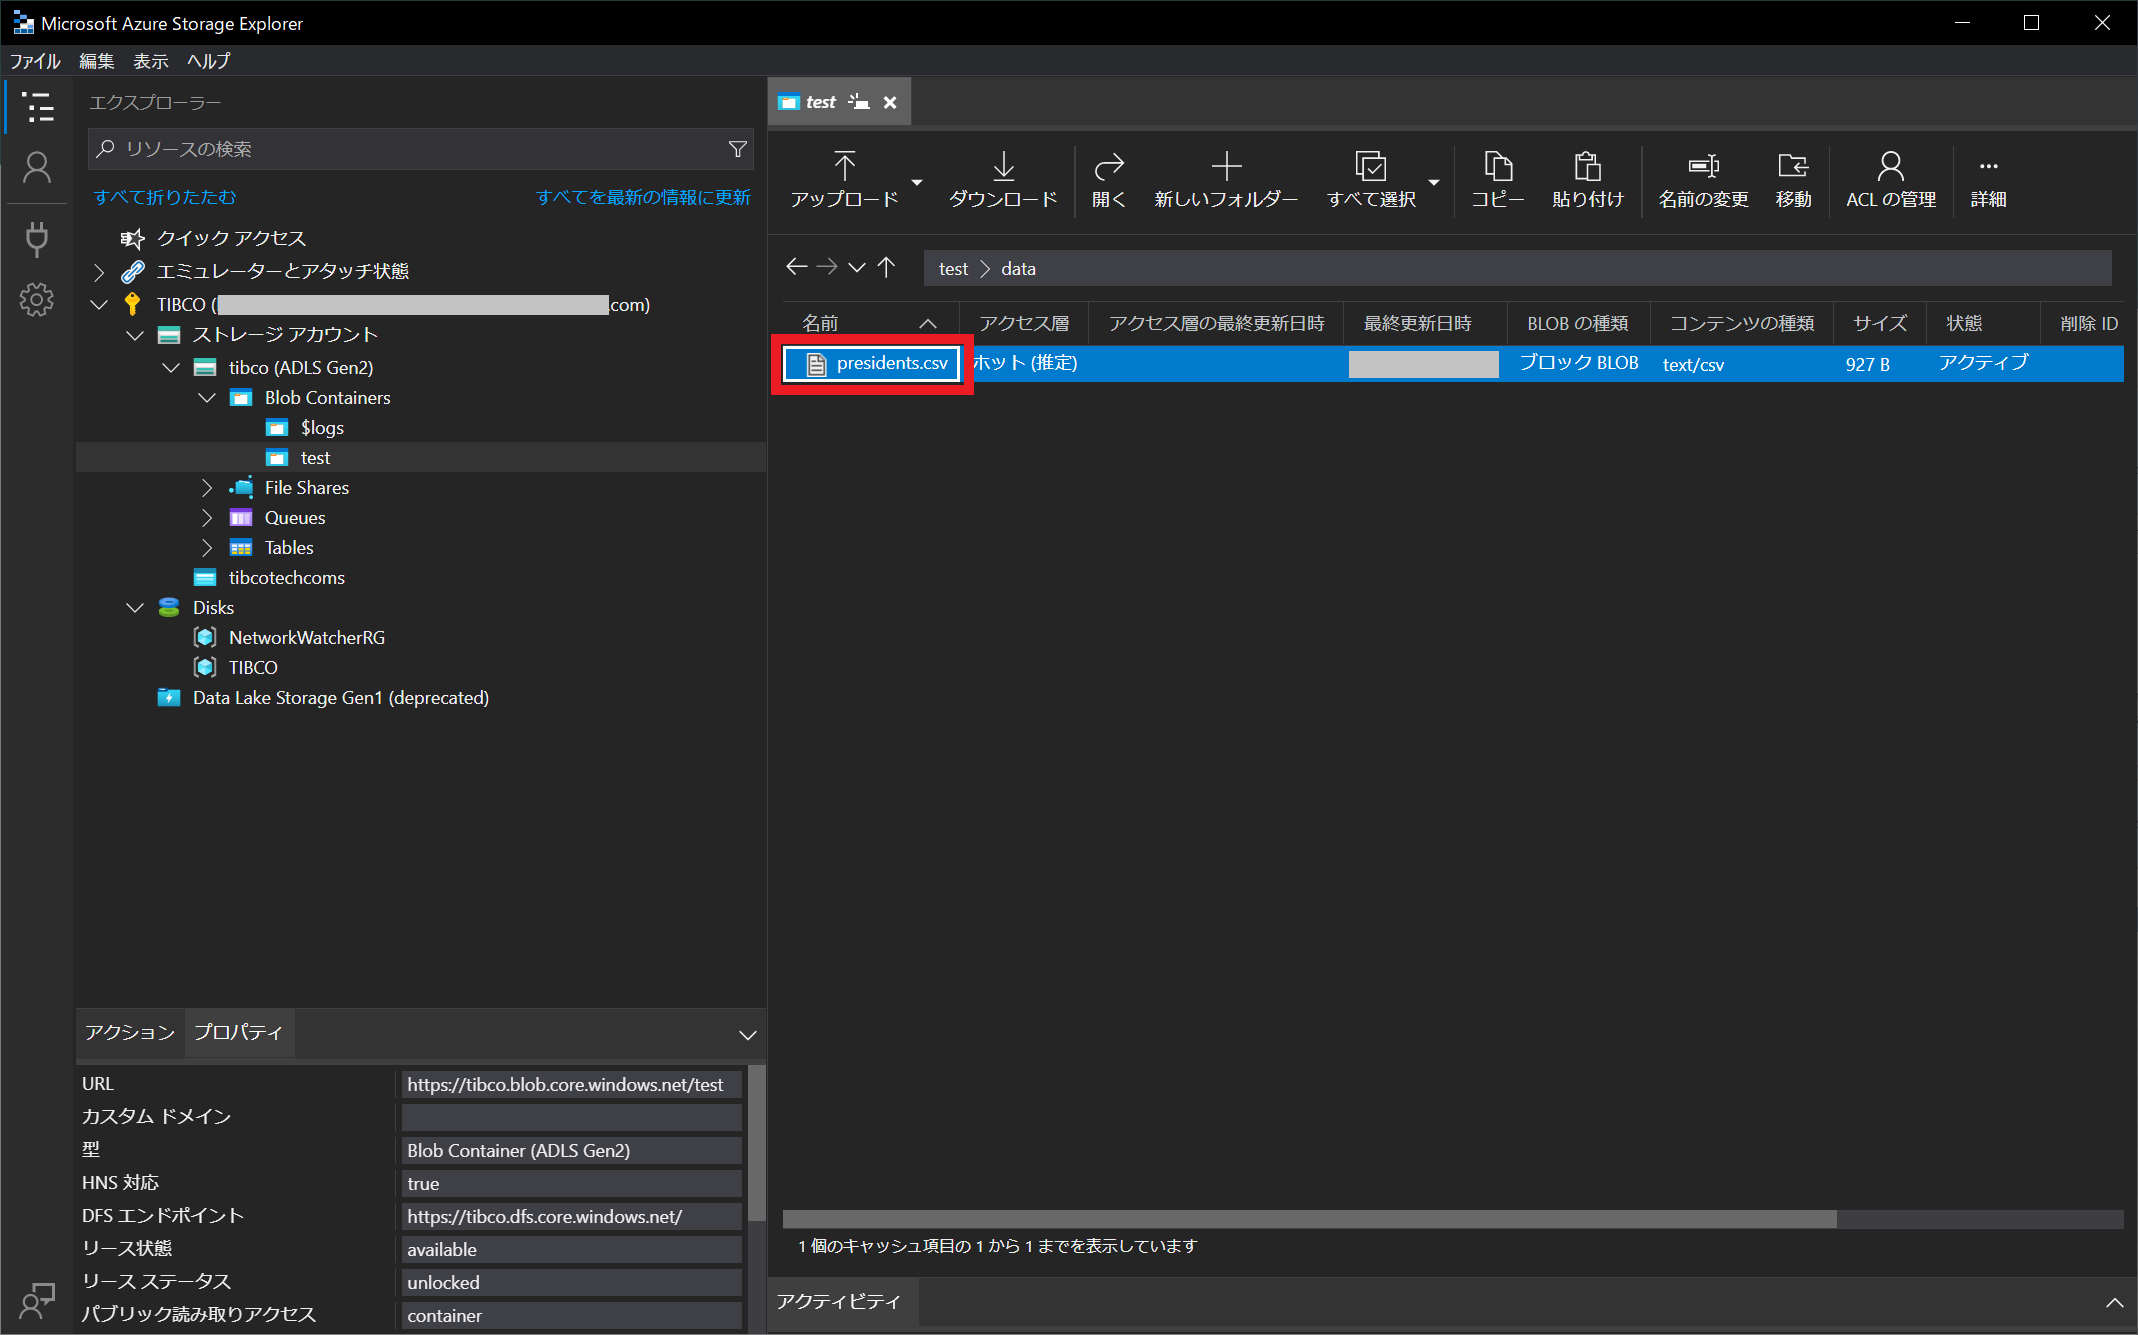Click the test breadcrumb segment
Image resolution: width=2138 pixels, height=1335 pixels.
pyautogui.click(x=953, y=268)
